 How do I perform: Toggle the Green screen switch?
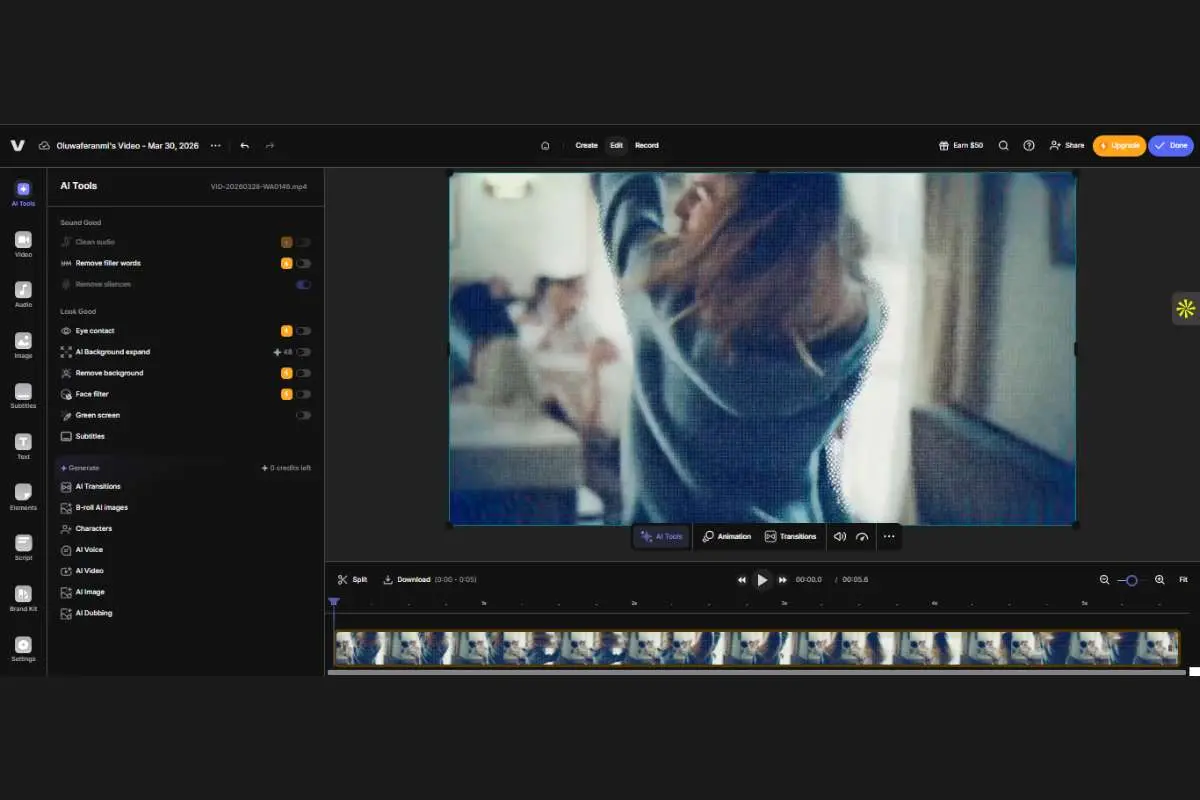click(303, 414)
